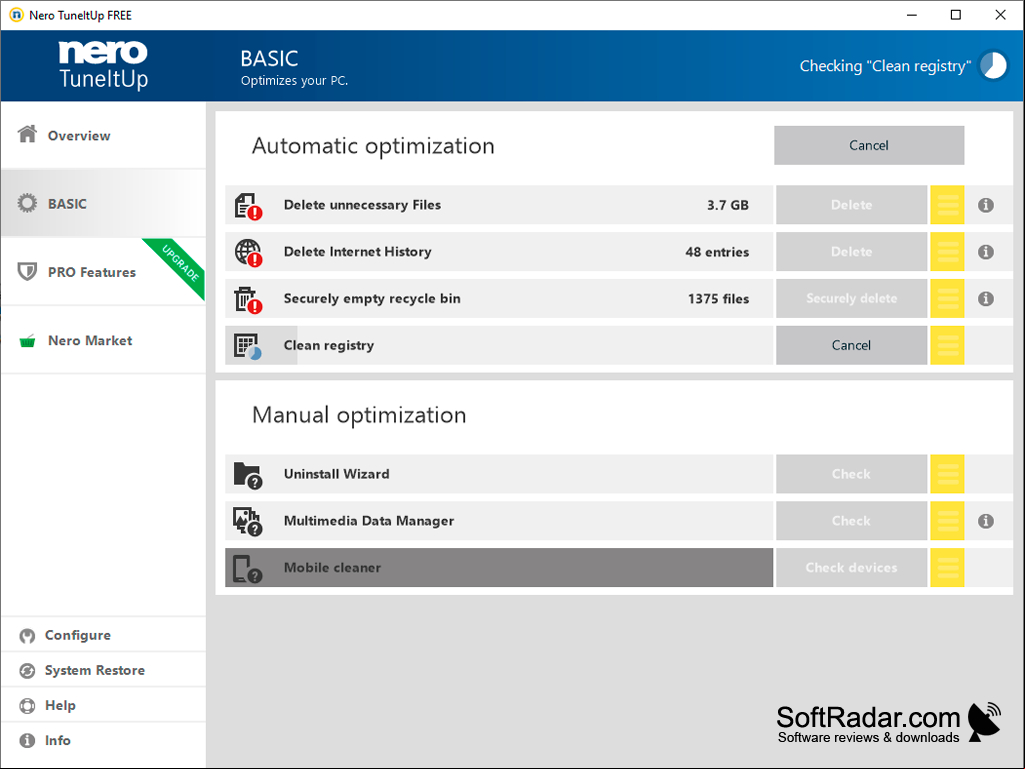Click the '48 entries' value
Image resolution: width=1025 pixels, height=769 pixels.
pyautogui.click(x=717, y=252)
